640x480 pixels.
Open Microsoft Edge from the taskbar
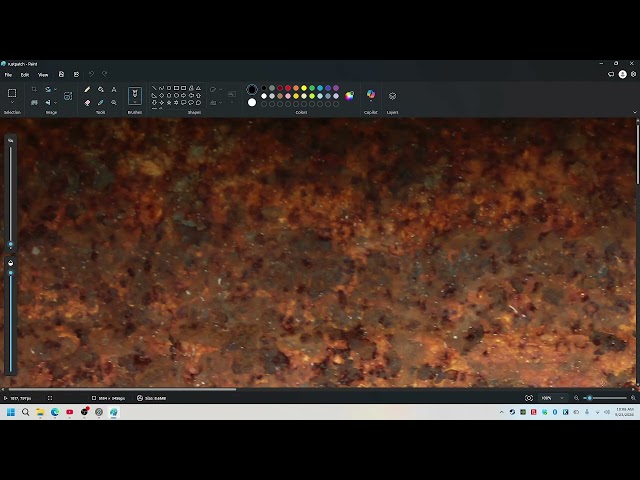[55, 412]
